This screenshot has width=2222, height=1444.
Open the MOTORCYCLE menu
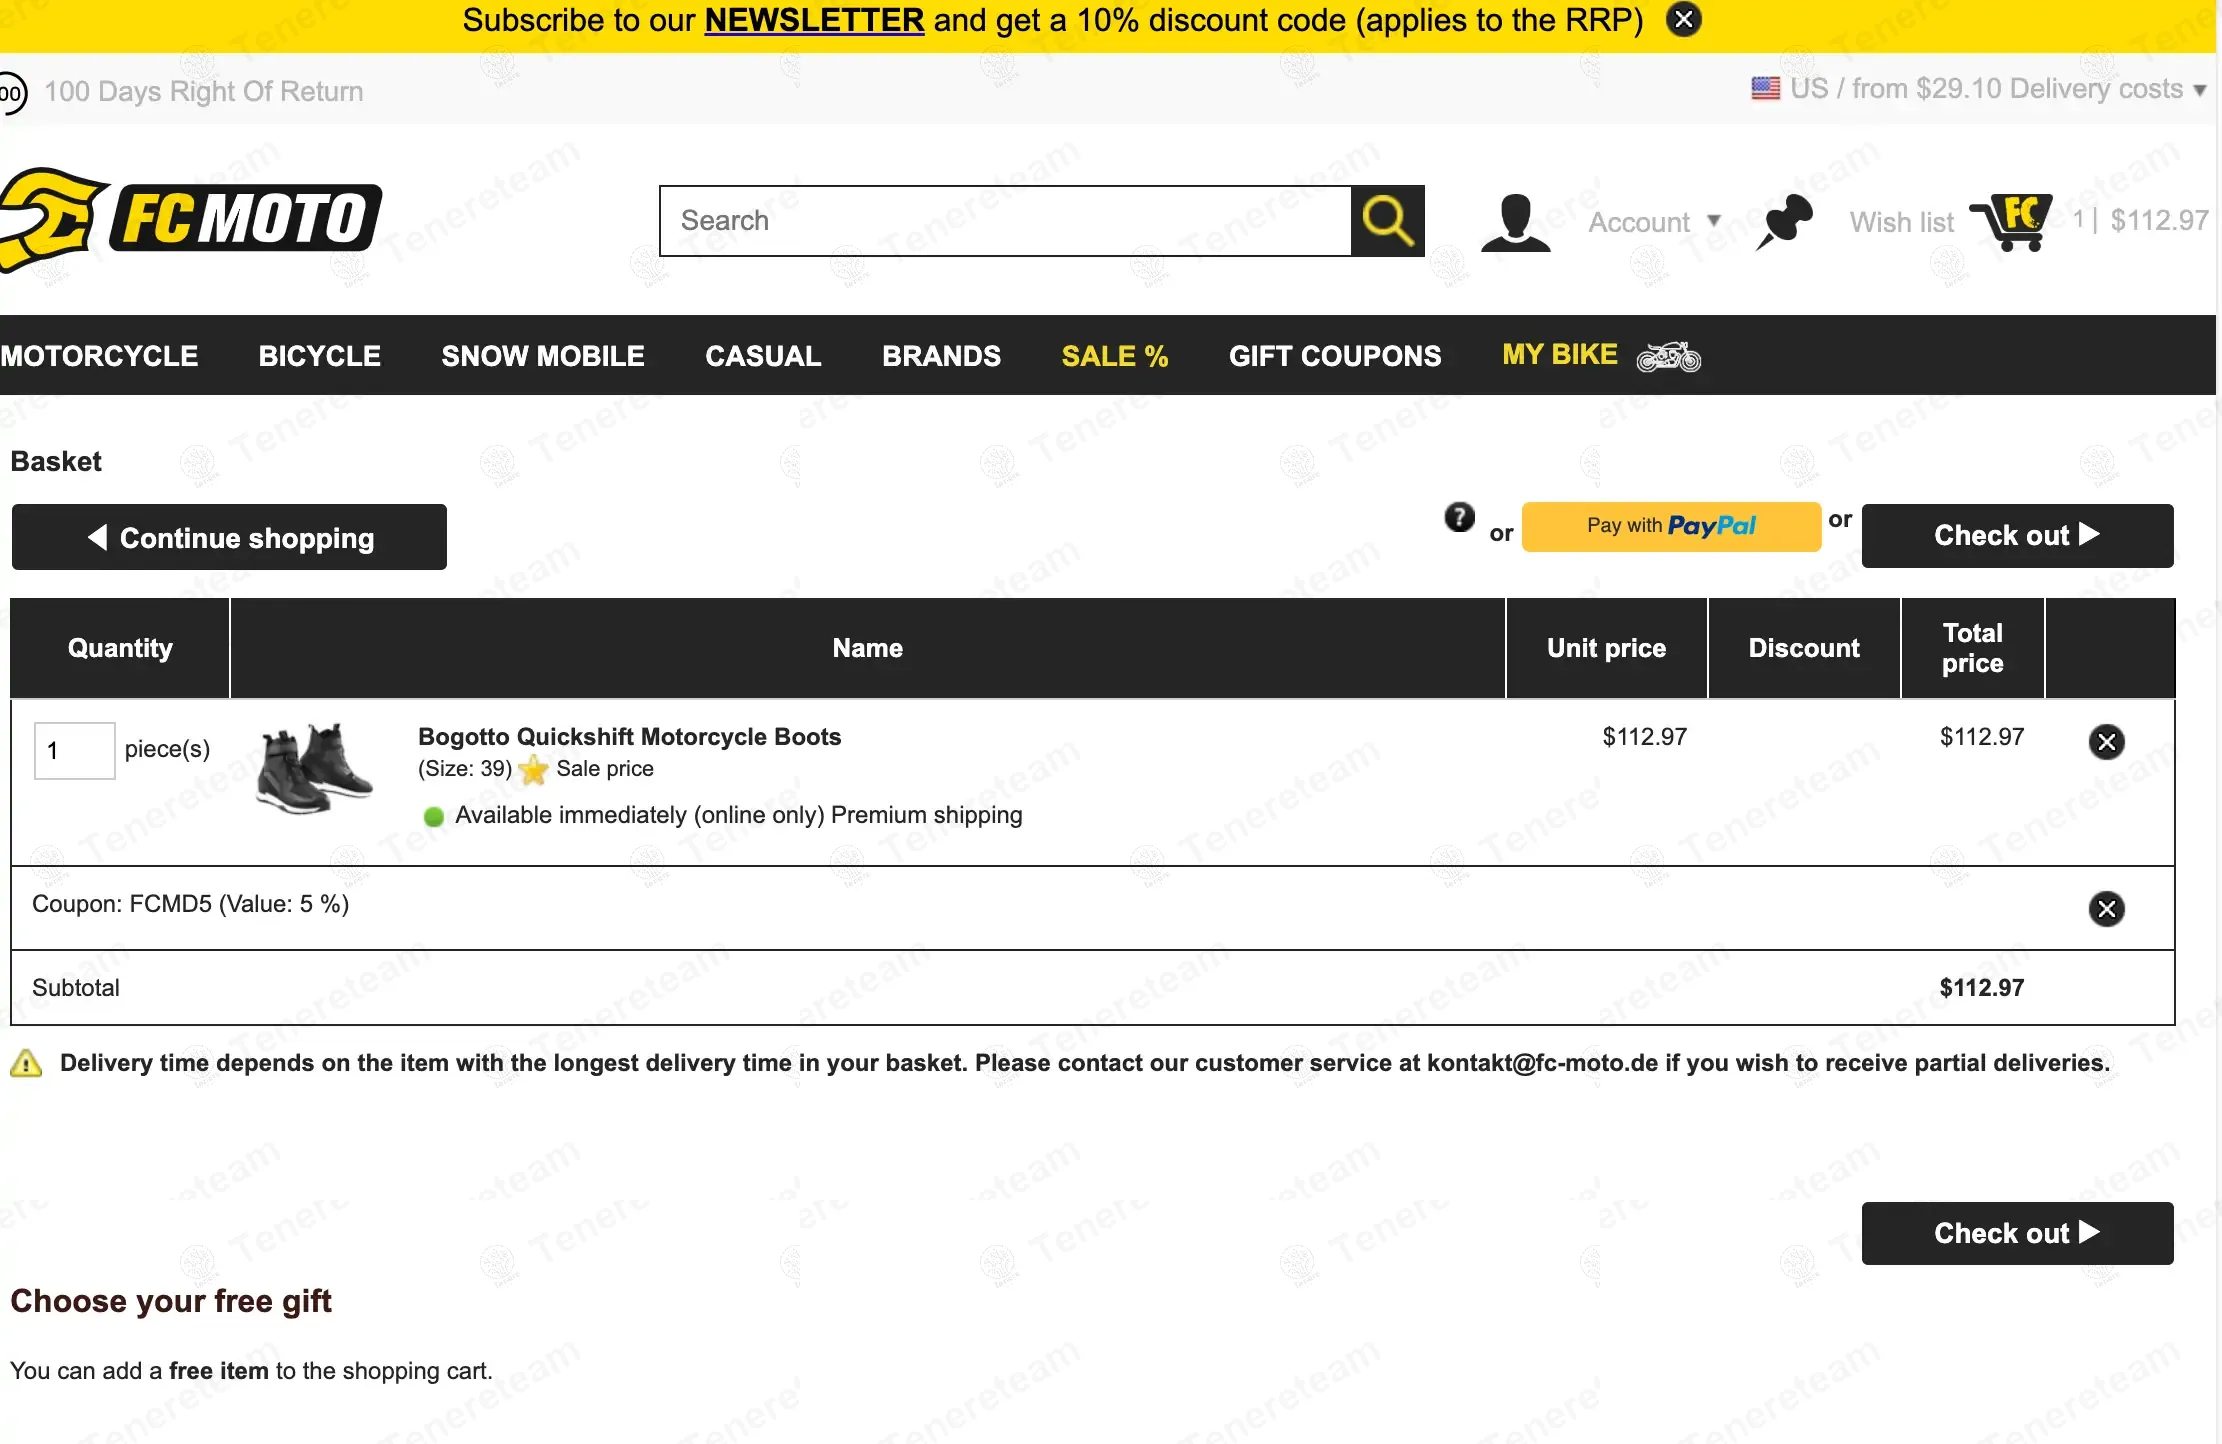click(99, 356)
